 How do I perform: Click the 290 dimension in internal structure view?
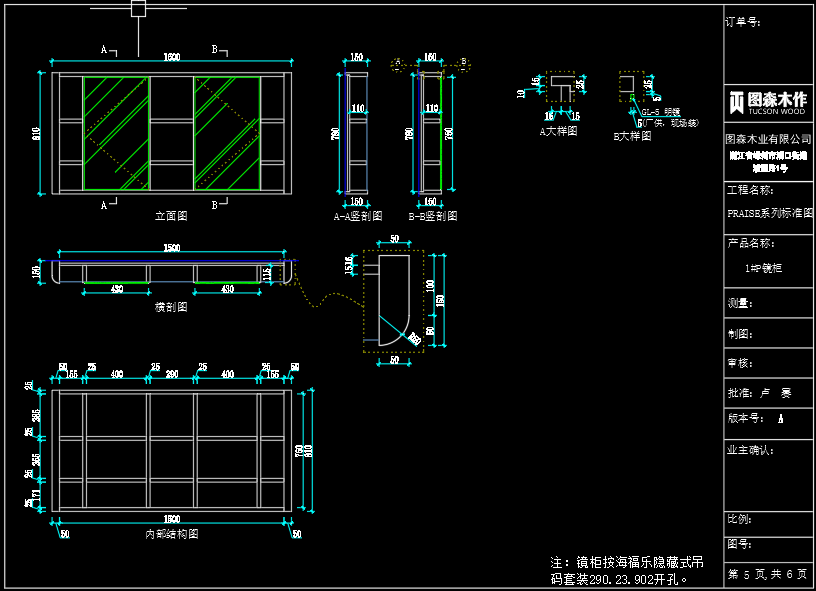[172, 374]
